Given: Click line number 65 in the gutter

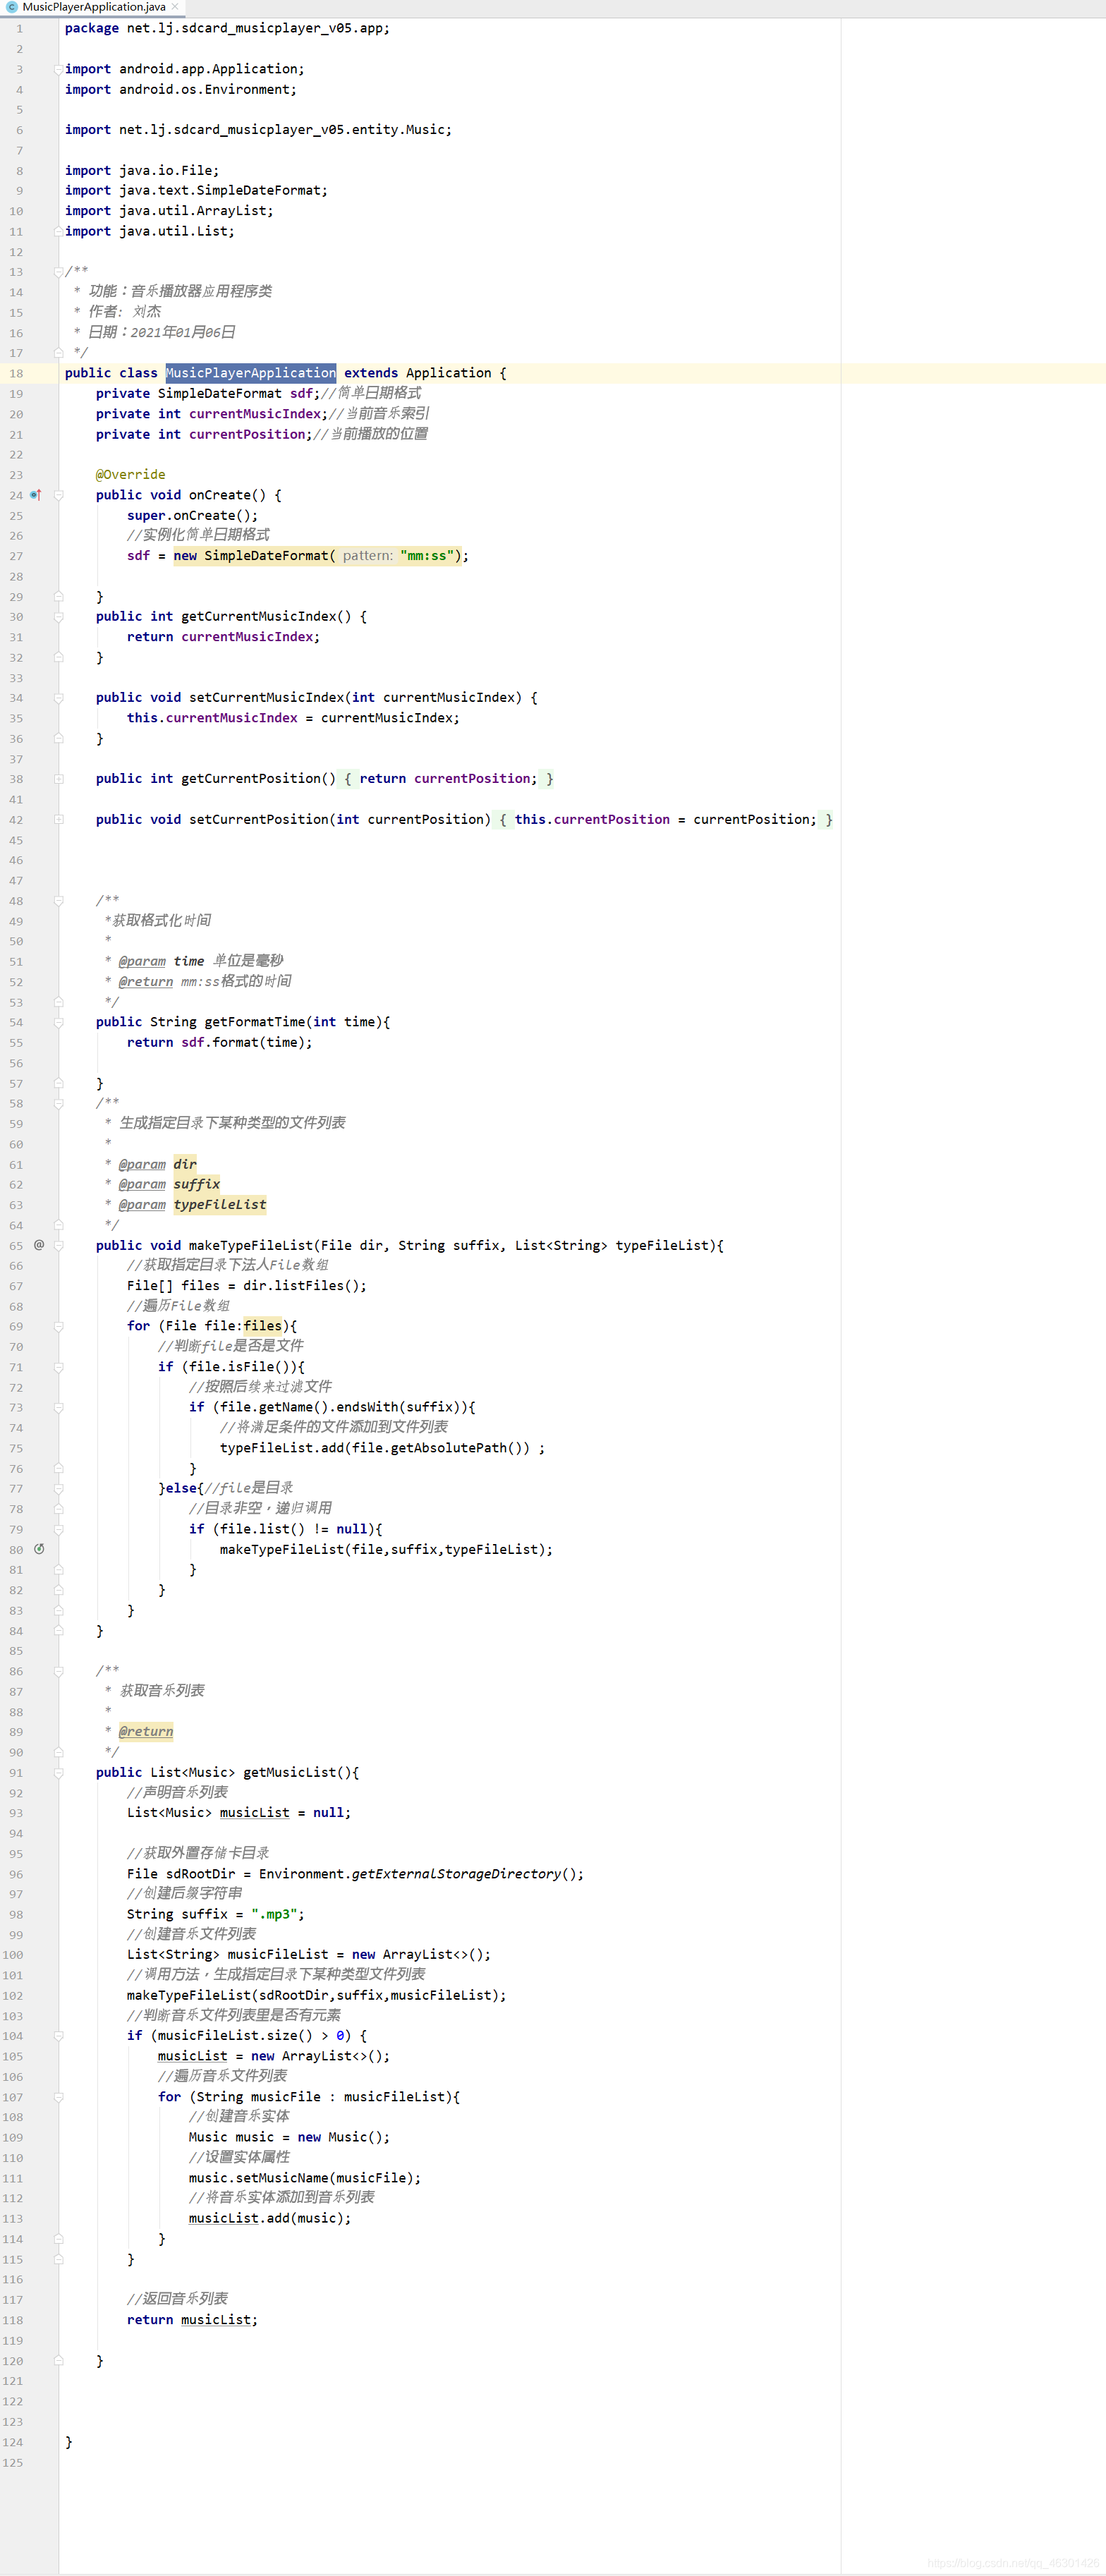Looking at the screenshot, I should [16, 1246].
